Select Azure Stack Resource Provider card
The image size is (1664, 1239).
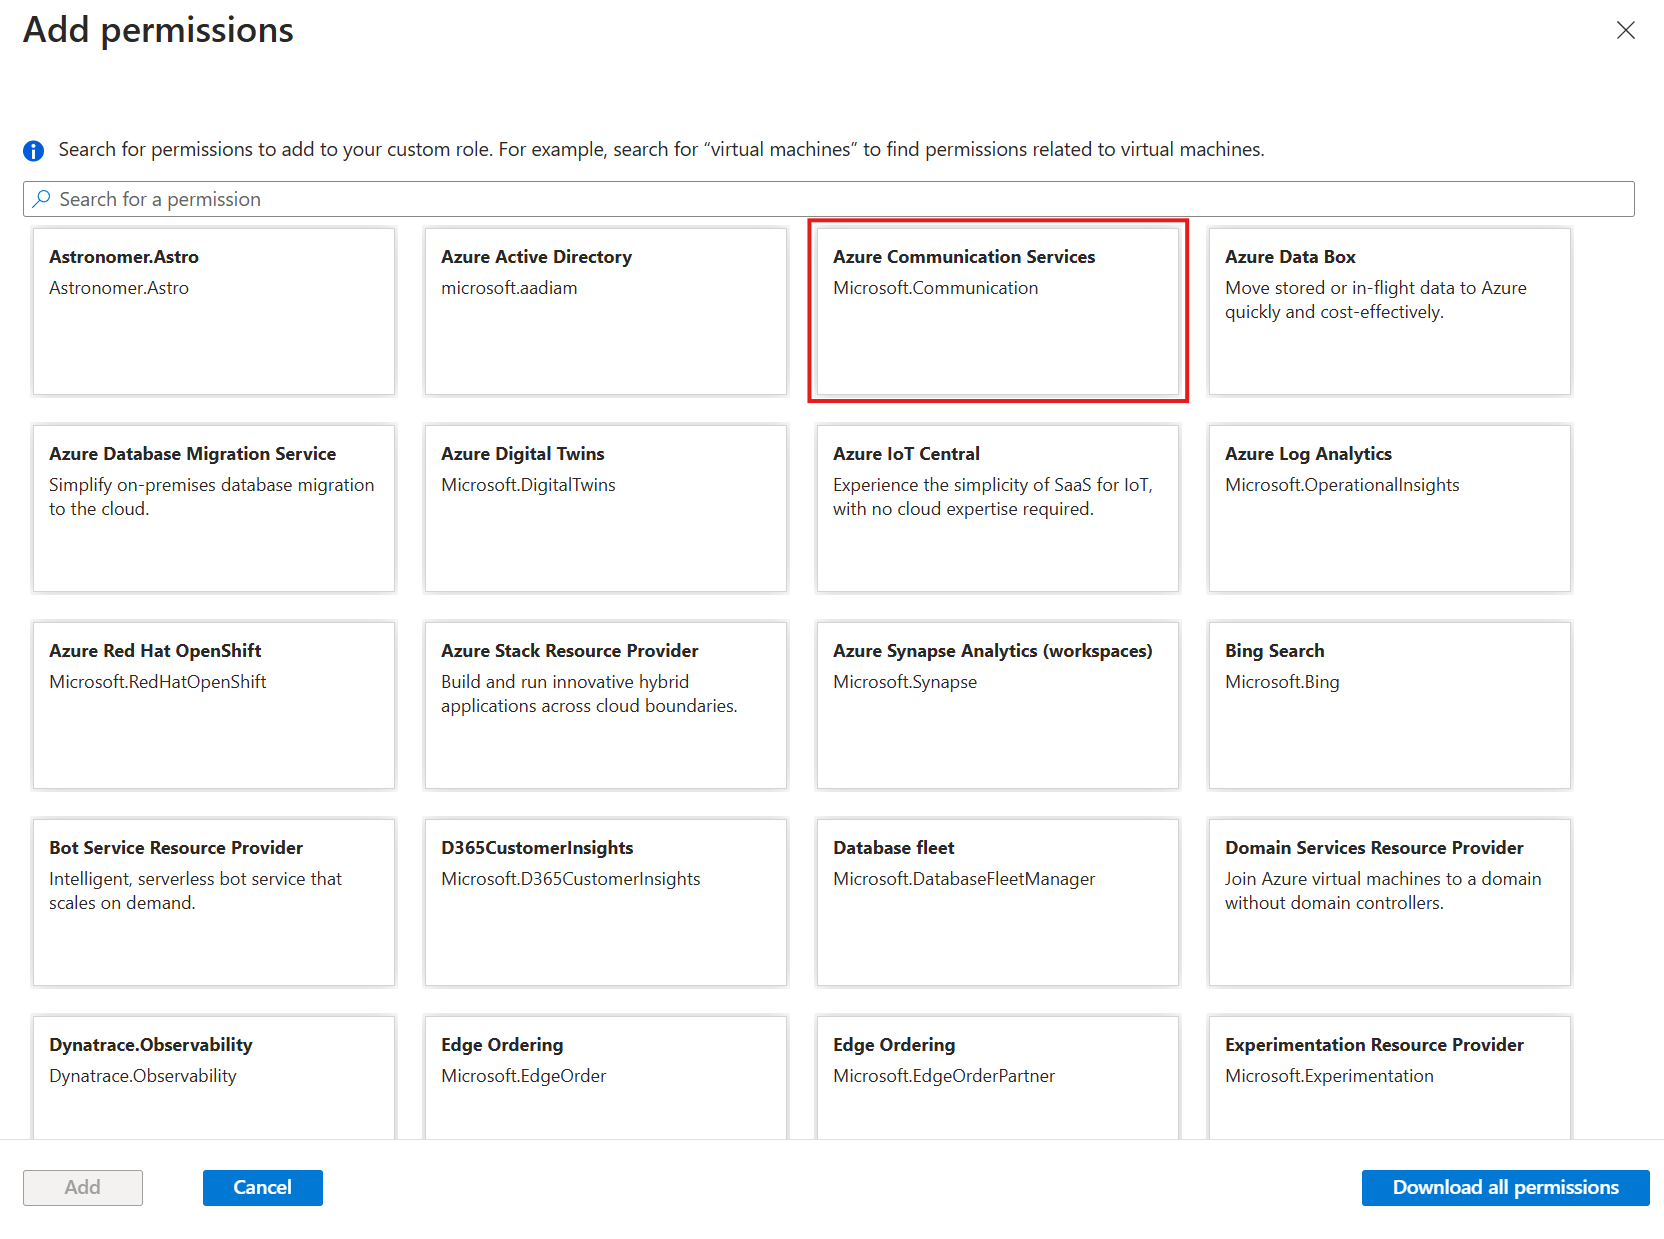tap(605, 705)
